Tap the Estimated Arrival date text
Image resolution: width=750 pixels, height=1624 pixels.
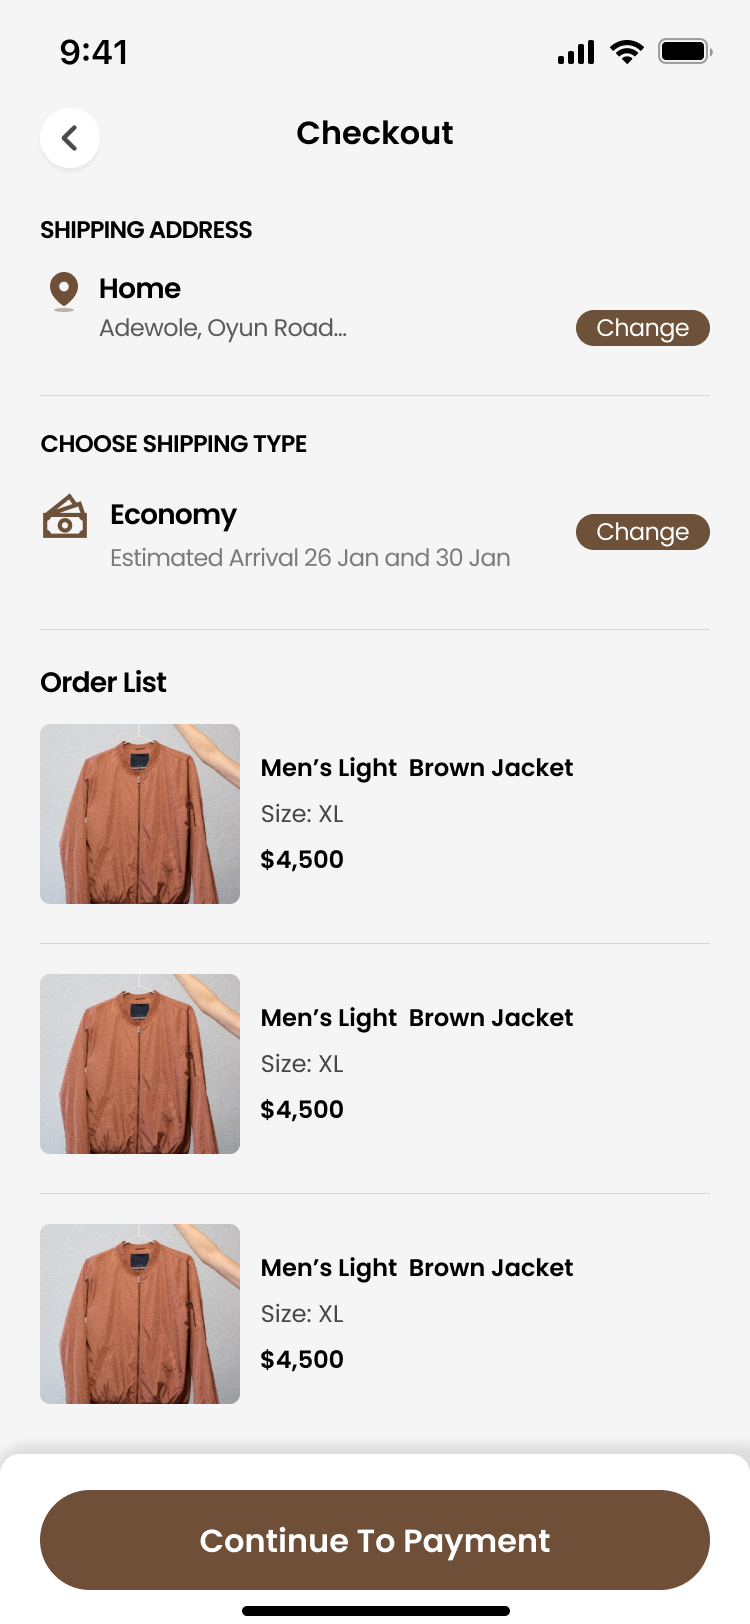(x=310, y=558)
